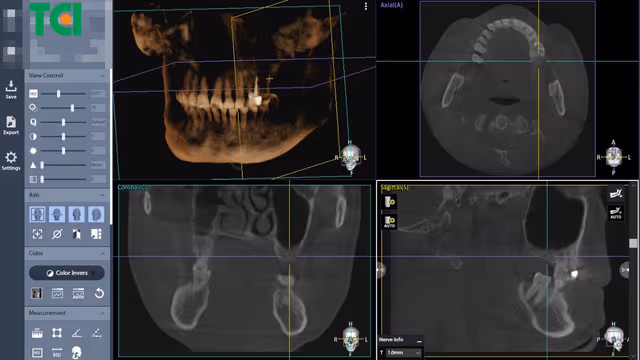Click the quality 'Default' value field
The image size is (640, 360).
point(98,122)
